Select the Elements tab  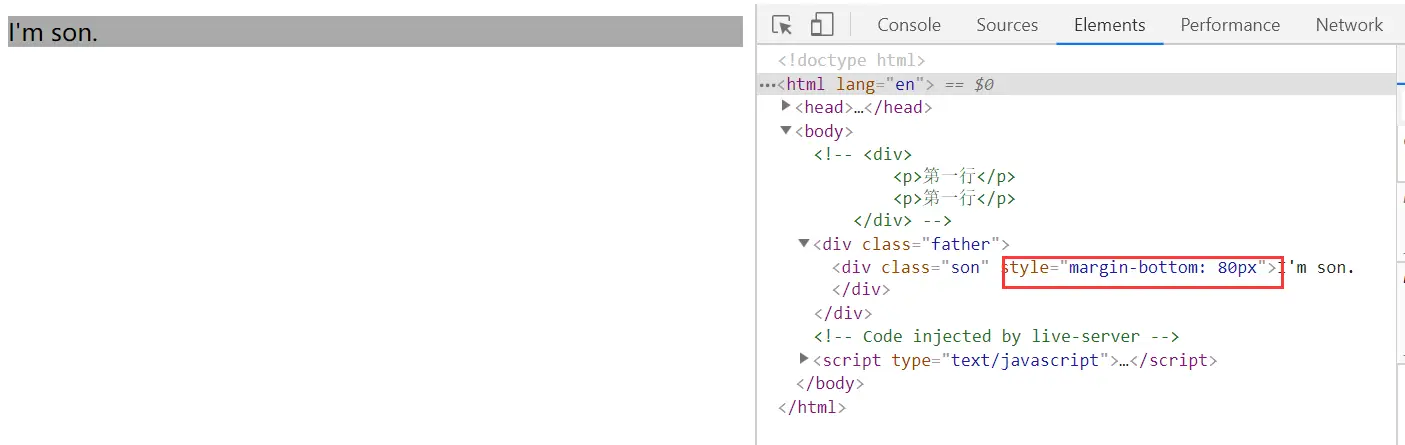point(1109,25)
